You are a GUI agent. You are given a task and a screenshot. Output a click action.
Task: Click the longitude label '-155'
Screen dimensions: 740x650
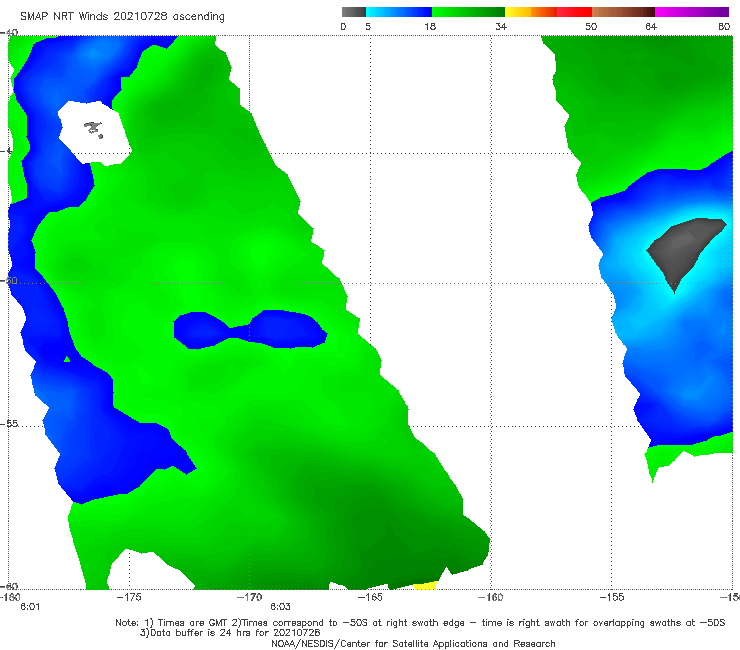tap(612, 597)
